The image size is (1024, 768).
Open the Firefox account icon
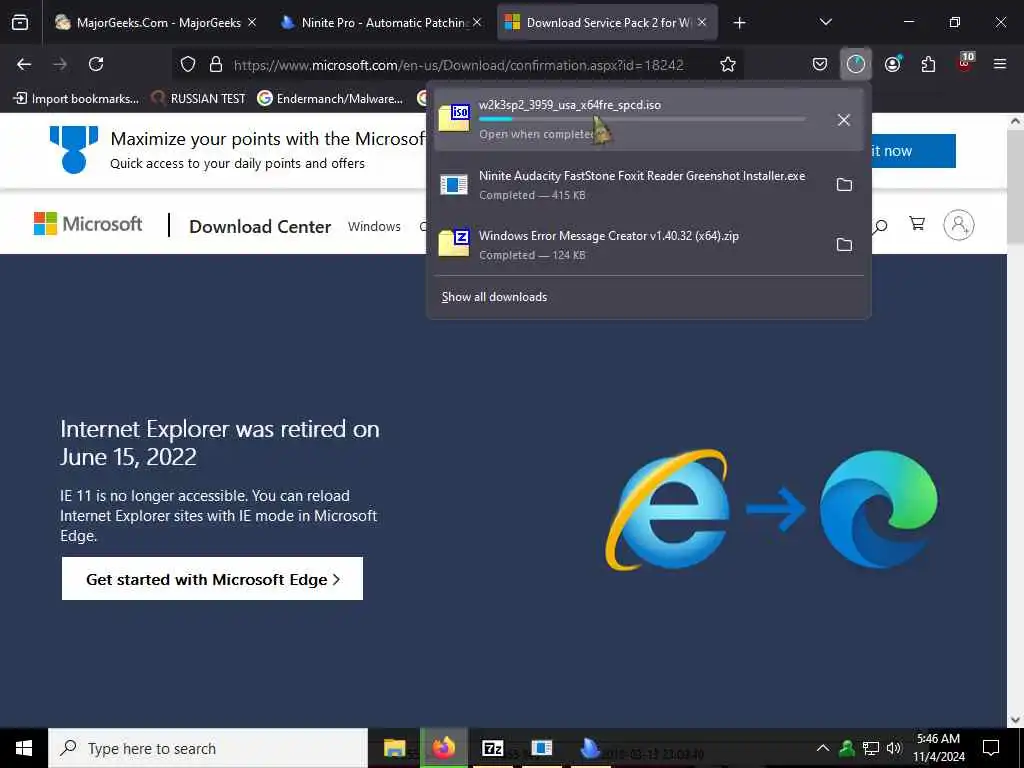892,64
